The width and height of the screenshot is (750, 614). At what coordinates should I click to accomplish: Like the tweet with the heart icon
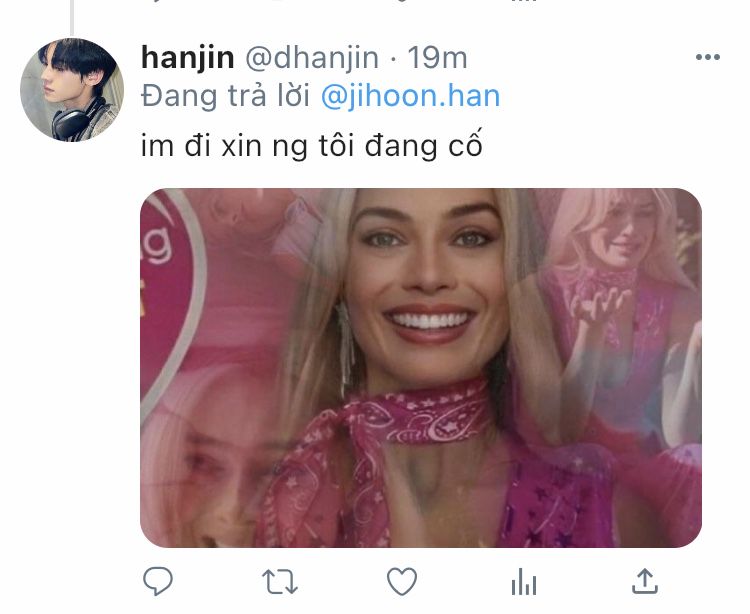tap(402, 581)
